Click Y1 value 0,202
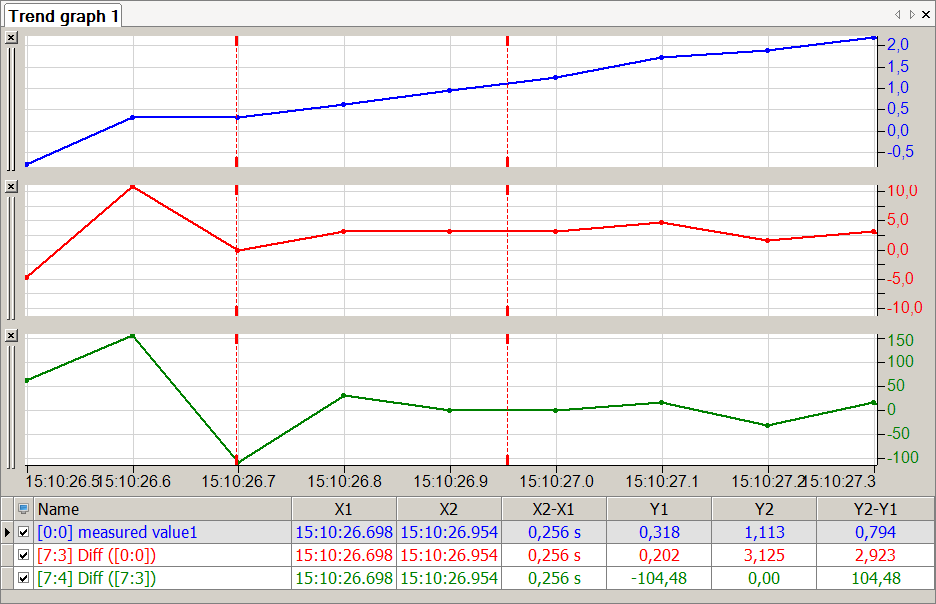 coord(659,555)
